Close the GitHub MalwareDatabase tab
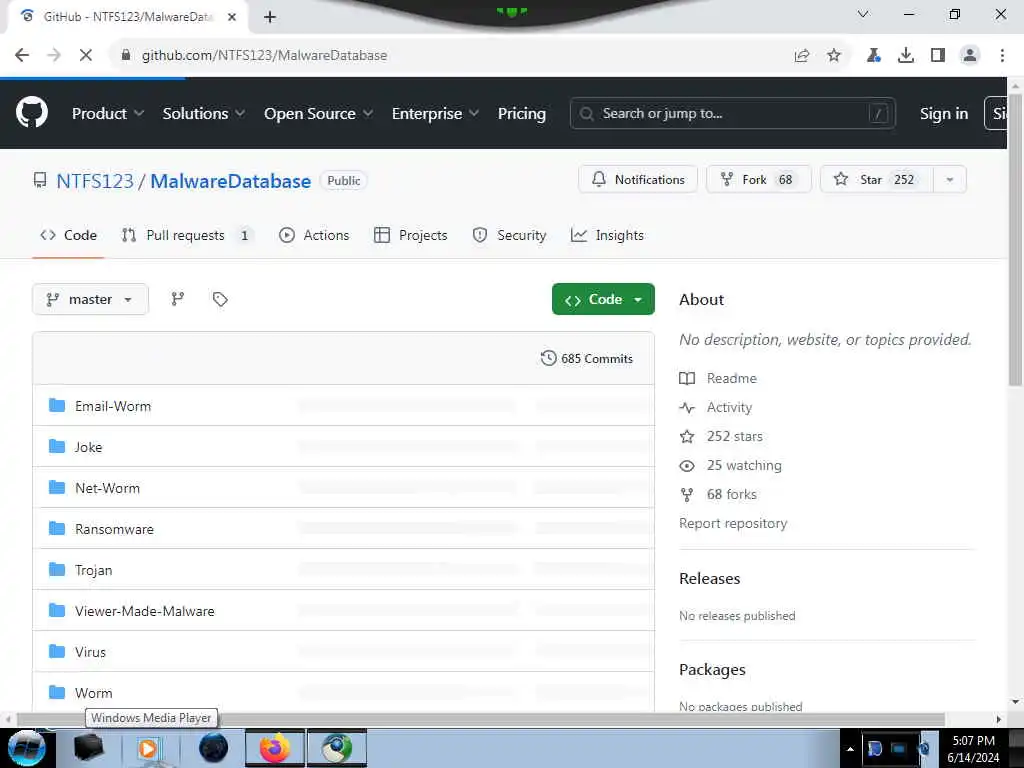 232,17
